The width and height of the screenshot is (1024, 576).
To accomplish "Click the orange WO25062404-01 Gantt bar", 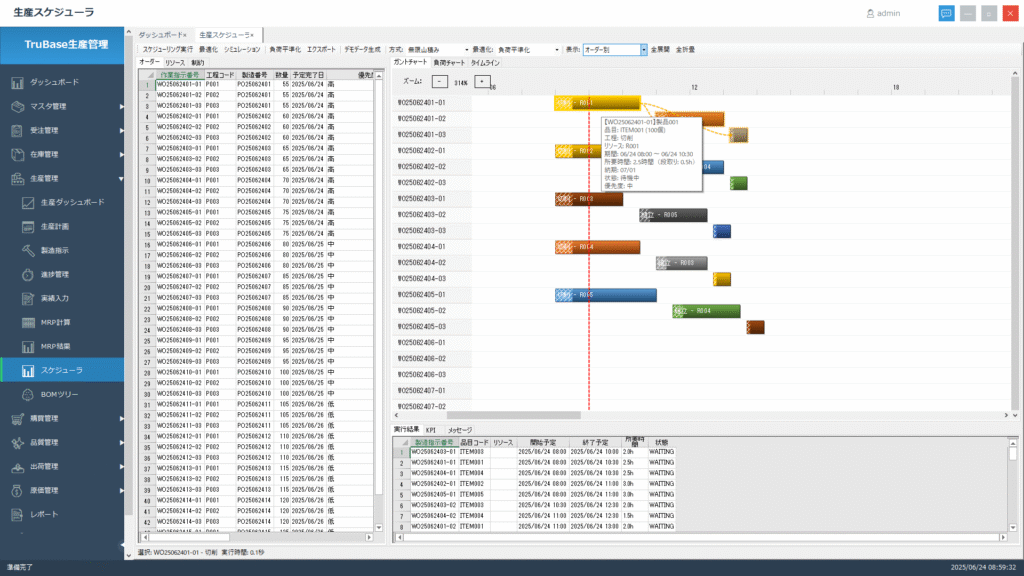I will click(x=597, y=247).
